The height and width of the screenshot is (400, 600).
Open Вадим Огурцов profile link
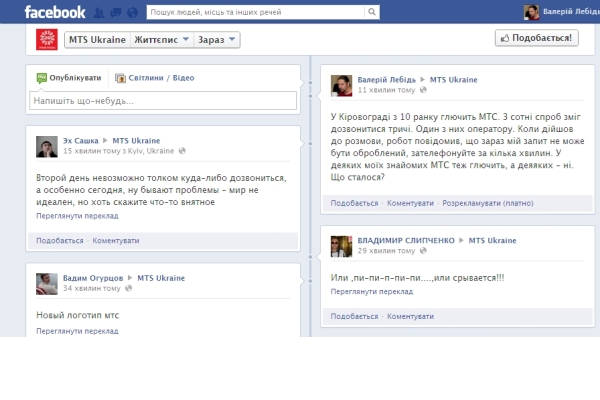pyautogui.click(x=93, y=278)
